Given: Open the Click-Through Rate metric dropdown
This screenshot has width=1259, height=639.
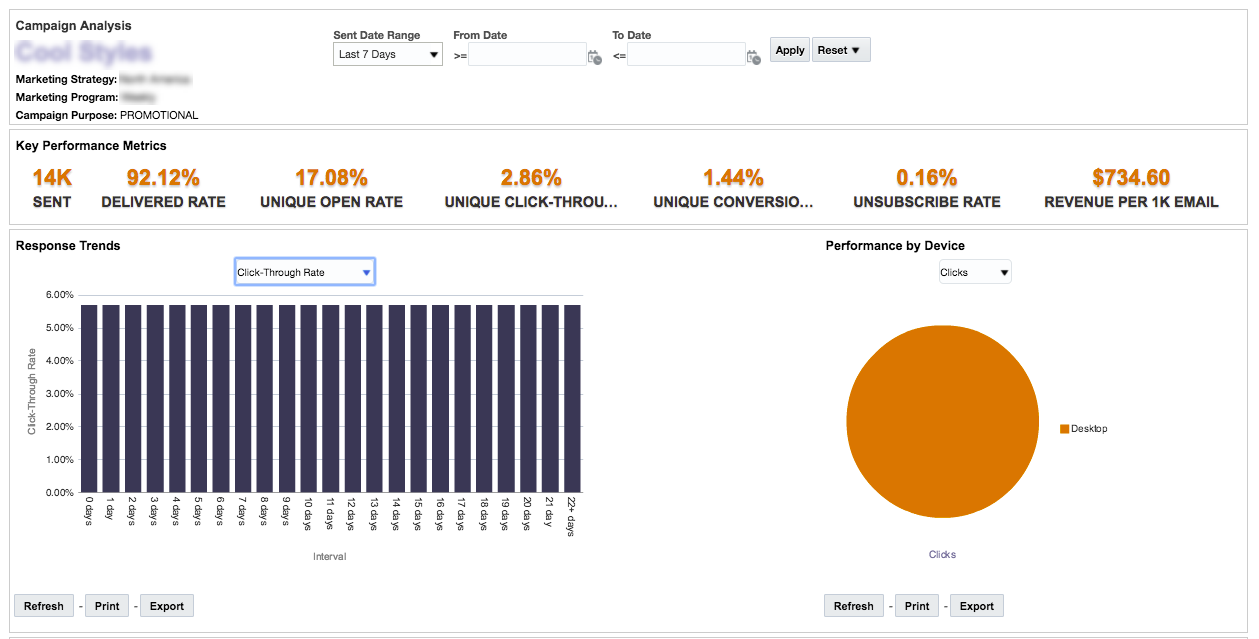Looking at the screenshot, I should click(304, 272).
